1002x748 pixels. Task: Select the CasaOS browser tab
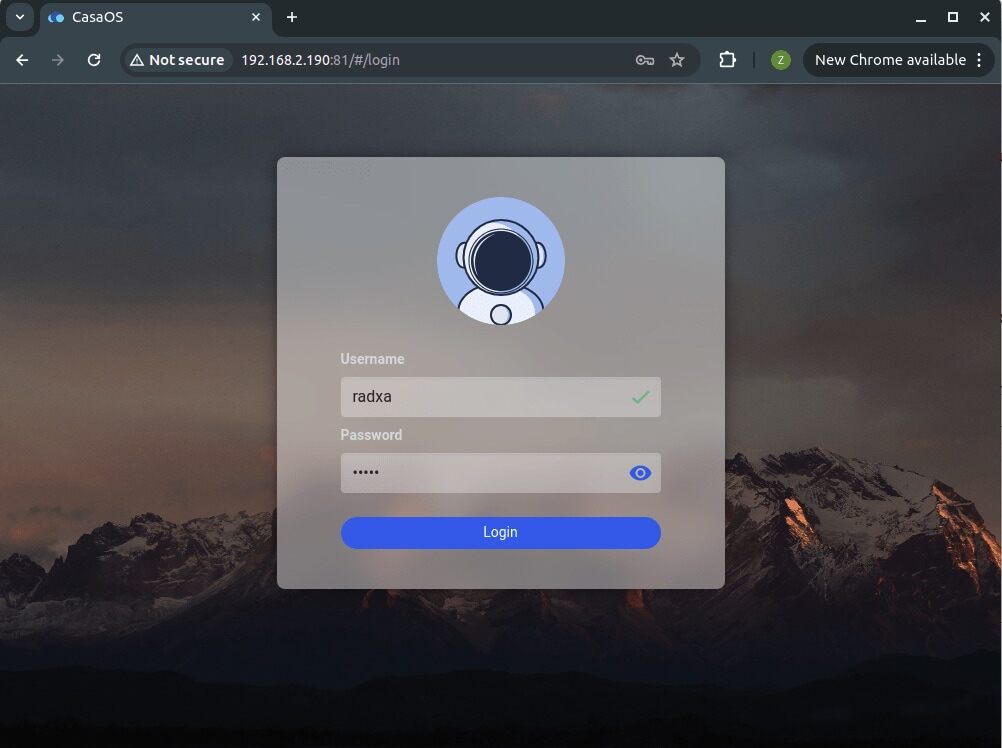[155, 18]
